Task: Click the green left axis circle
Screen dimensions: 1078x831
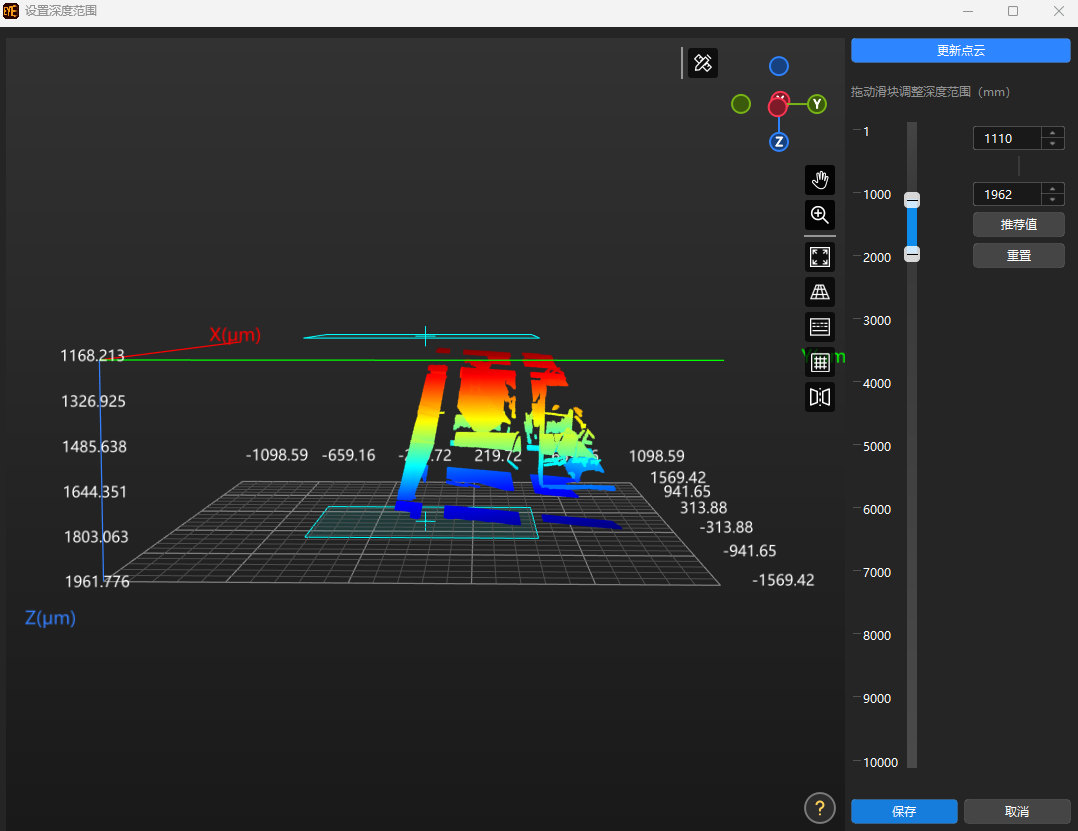Action: (740, 104)
